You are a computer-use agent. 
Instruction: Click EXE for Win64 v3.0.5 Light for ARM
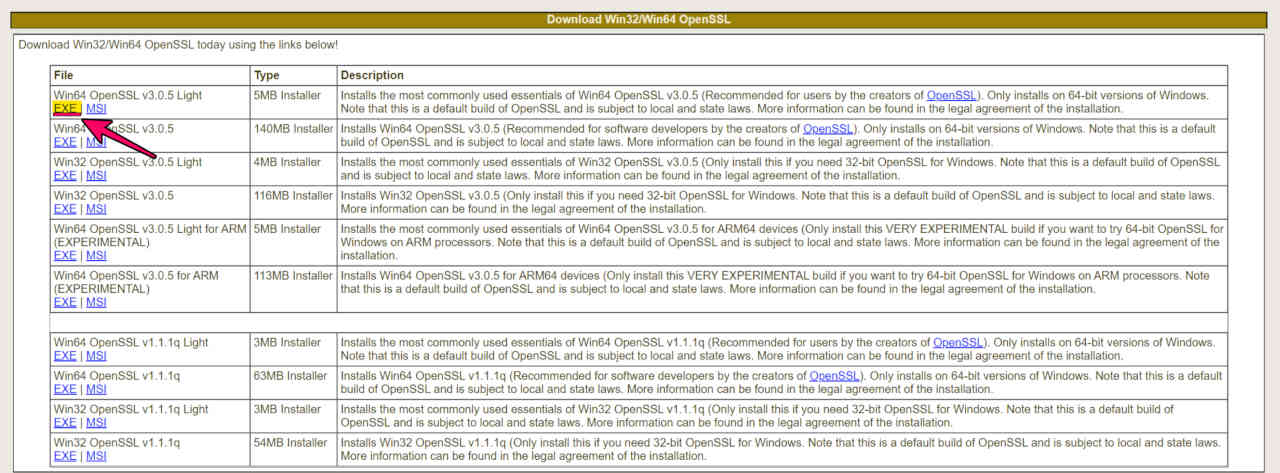(65, 256)
